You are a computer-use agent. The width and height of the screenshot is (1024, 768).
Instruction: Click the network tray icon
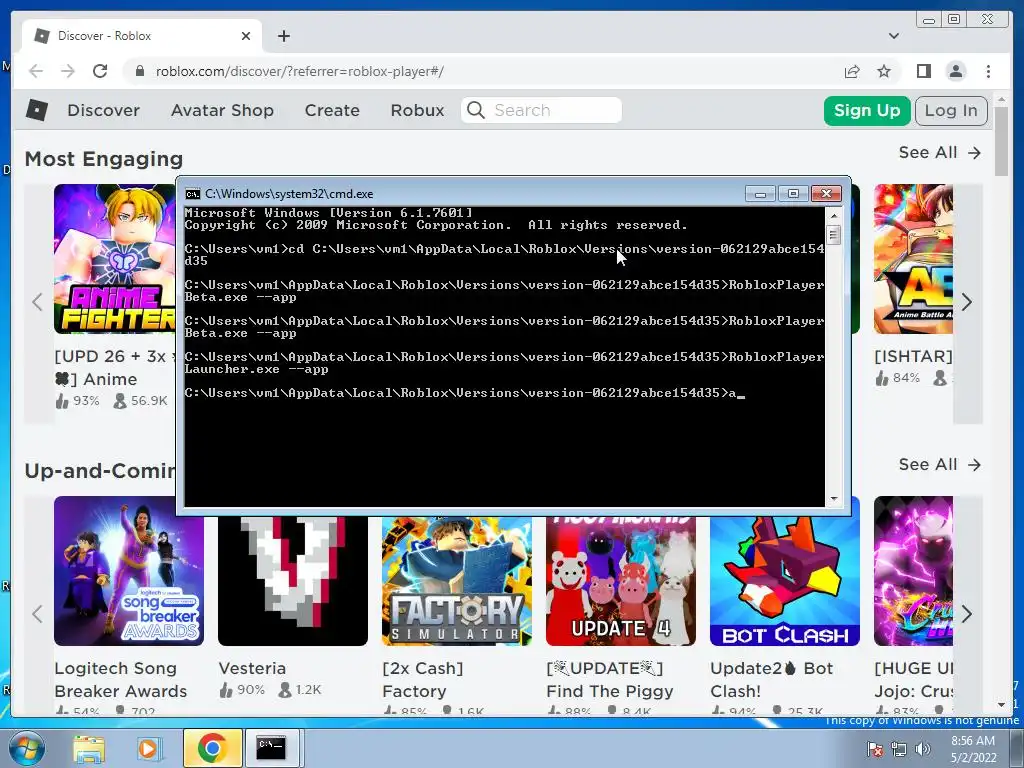click(x=899, y=750)
